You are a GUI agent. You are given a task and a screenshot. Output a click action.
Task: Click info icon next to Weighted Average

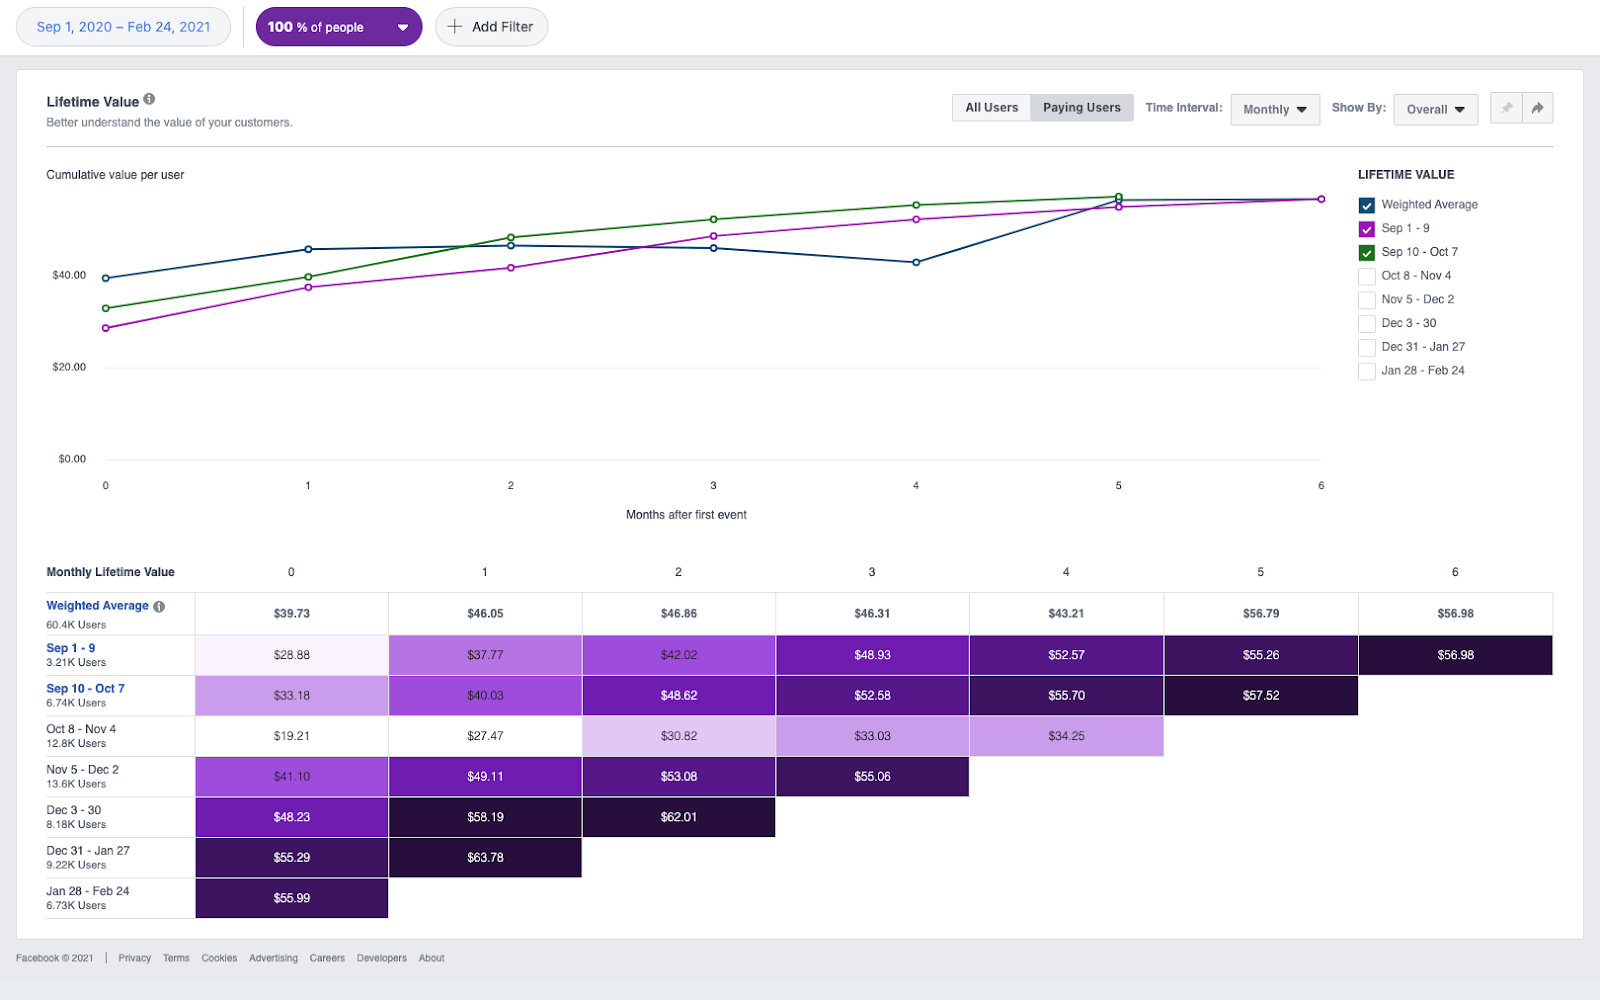click(x=160, y=605)
